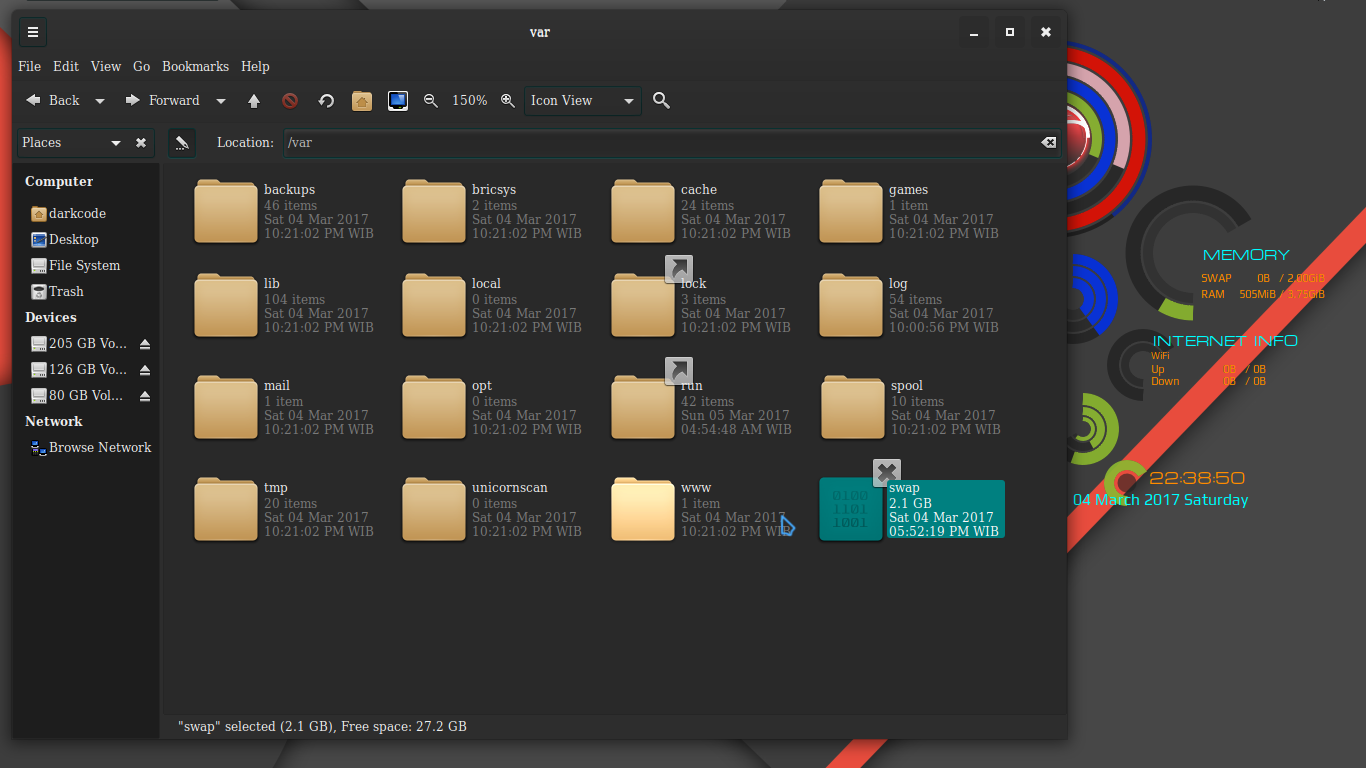Image resolution: width=1366 pixels, height=768 pixels.
Task: Select the tmp folder icon
Action: point(226,509)
